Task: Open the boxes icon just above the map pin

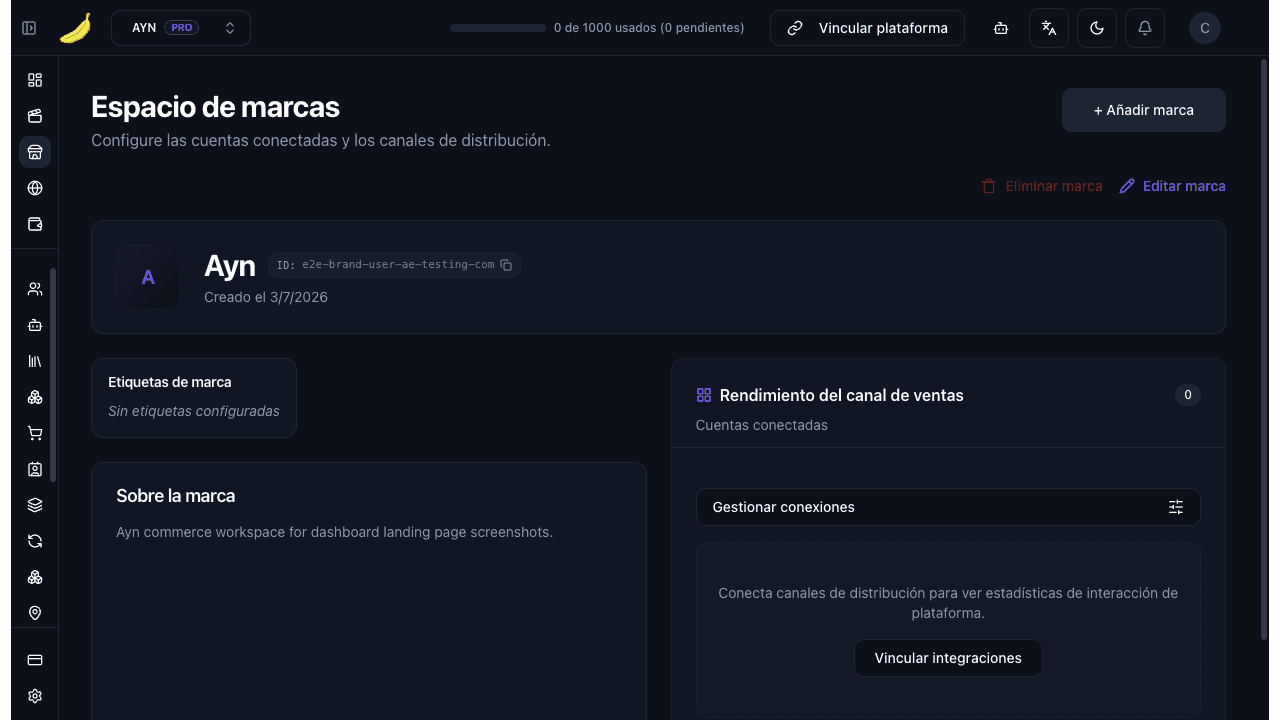Action: [35, 577]
